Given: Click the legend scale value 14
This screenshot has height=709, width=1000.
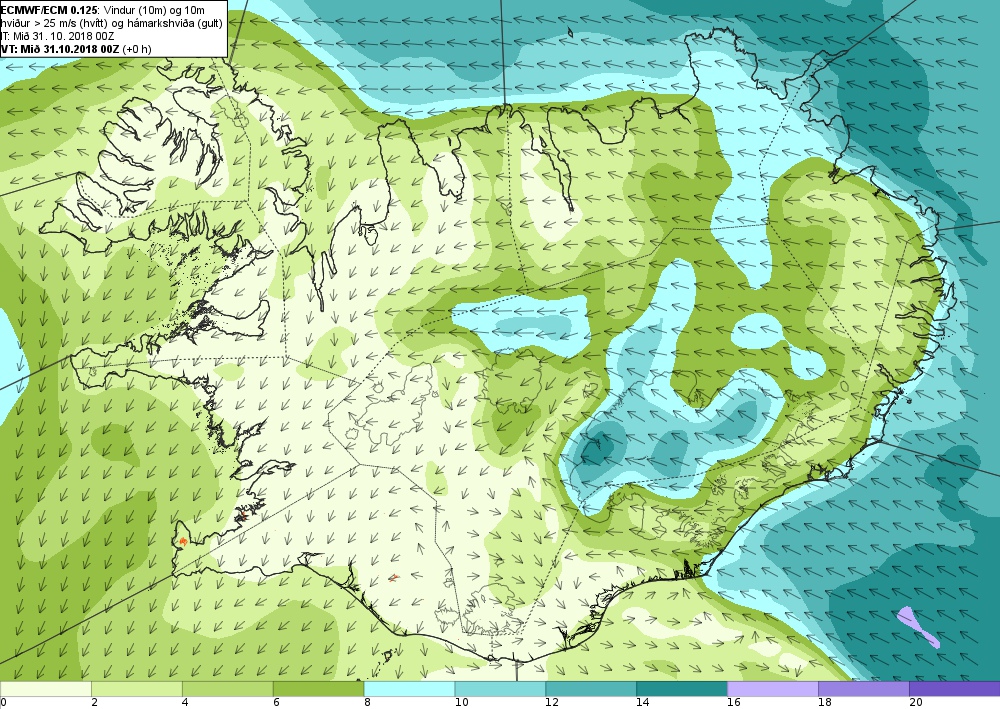Looking at the screenshot, I should pos(643,703).
